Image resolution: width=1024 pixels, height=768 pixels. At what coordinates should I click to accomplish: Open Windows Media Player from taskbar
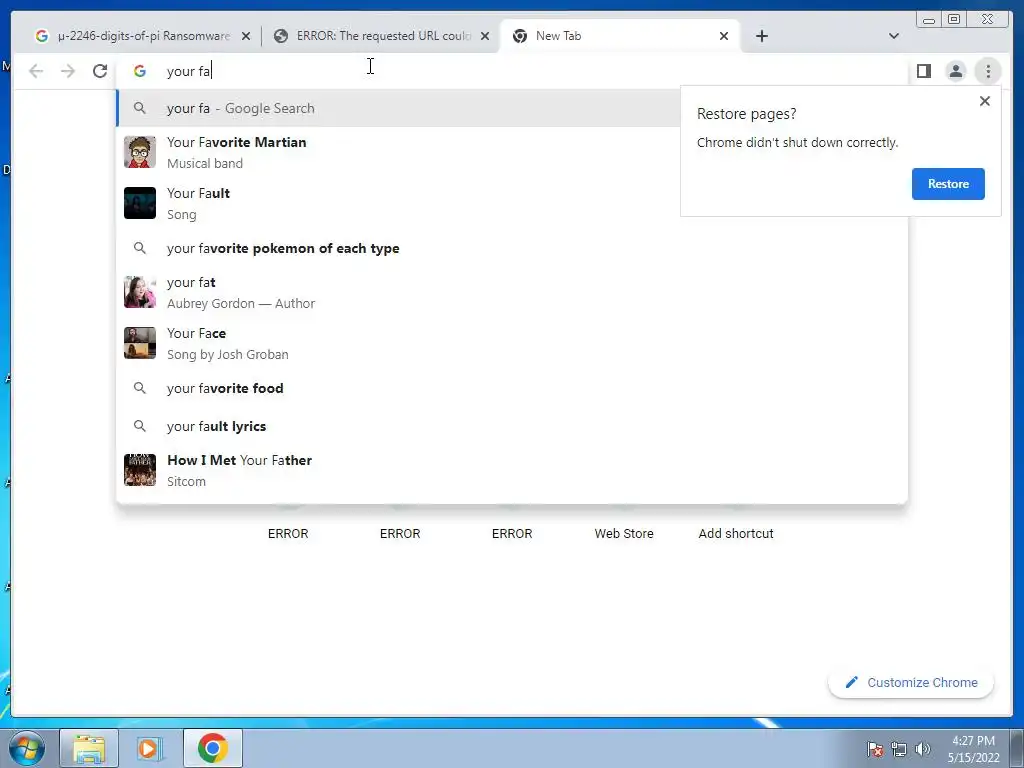click(151, 748)
